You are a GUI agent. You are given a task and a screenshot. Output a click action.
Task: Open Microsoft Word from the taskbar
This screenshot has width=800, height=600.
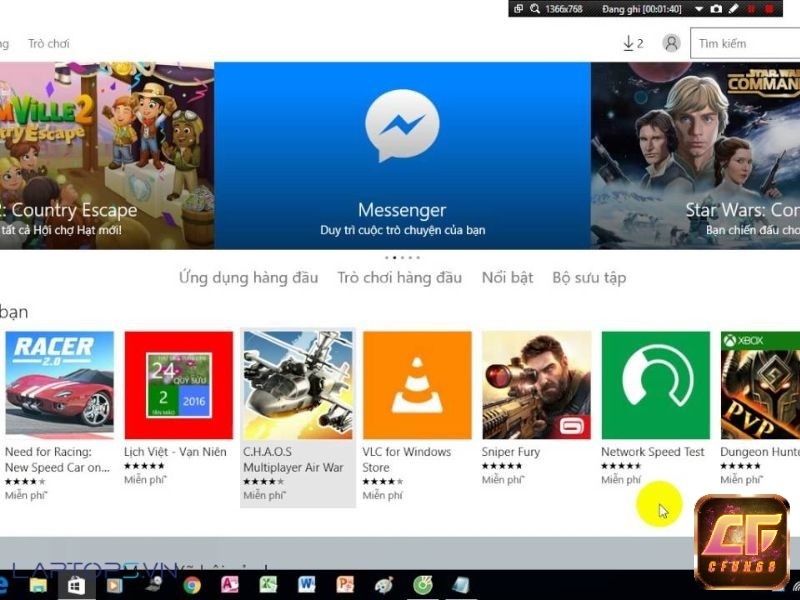tap(306, 584)
